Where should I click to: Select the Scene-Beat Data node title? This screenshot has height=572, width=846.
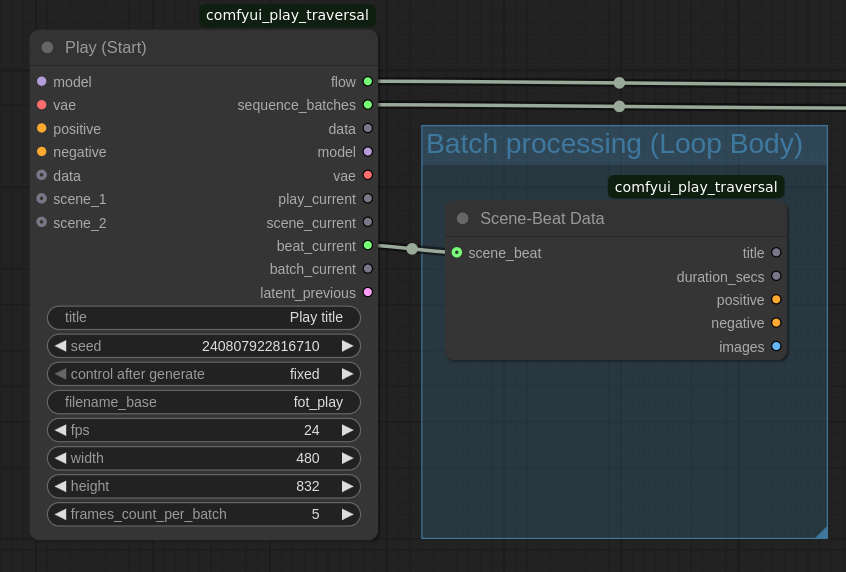click(x=542, y=218)
